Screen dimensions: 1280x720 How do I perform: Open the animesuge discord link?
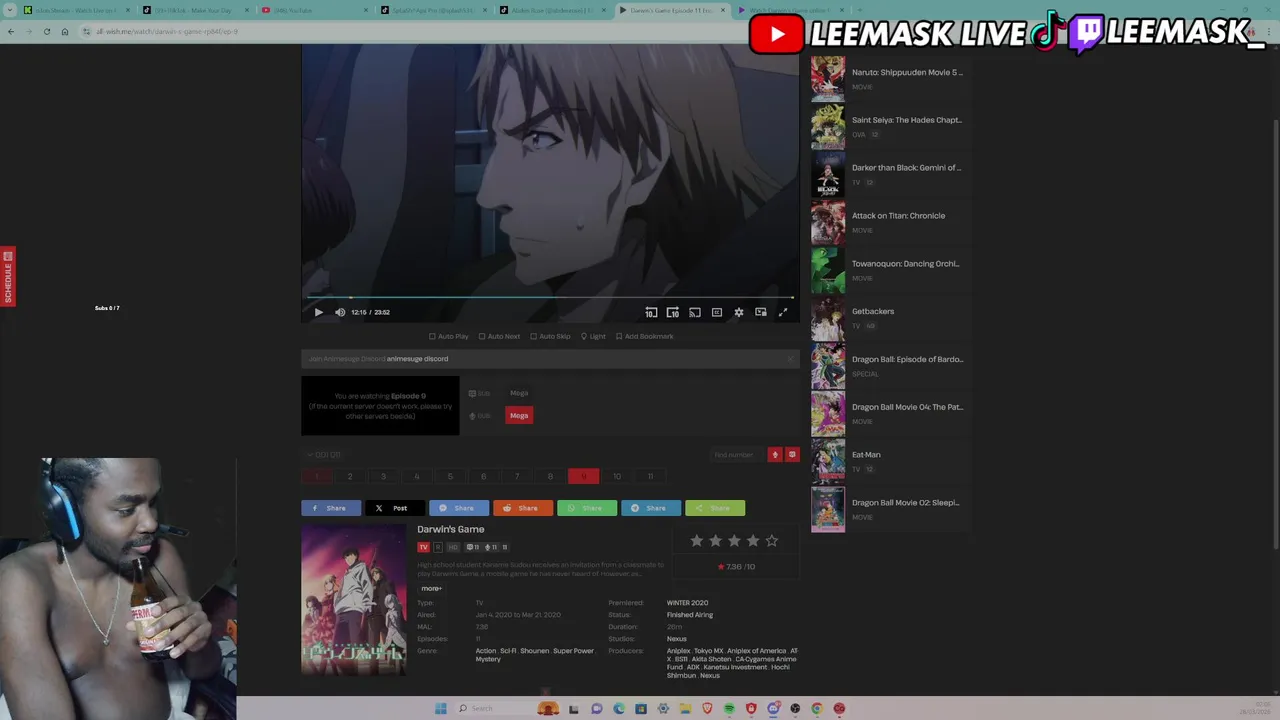pyautogui.click(x=417, y=359)
